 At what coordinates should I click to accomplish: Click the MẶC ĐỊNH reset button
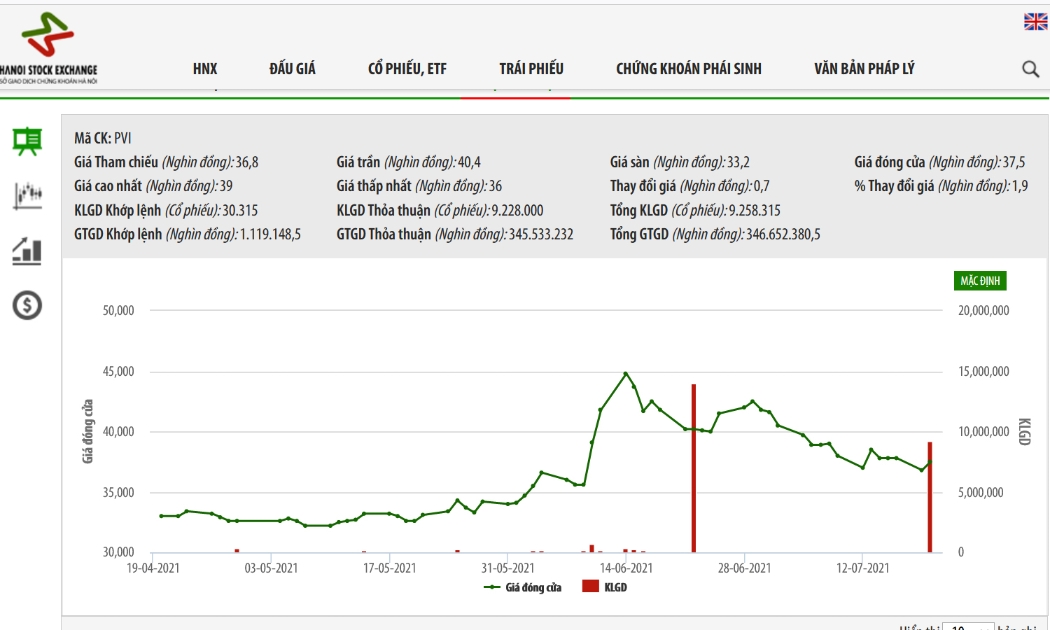980,281
